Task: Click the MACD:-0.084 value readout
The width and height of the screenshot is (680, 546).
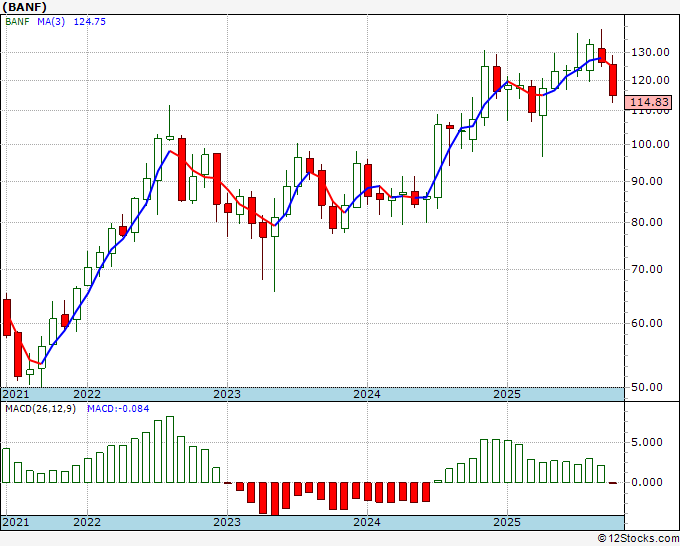Action: (x=118, y=409)
